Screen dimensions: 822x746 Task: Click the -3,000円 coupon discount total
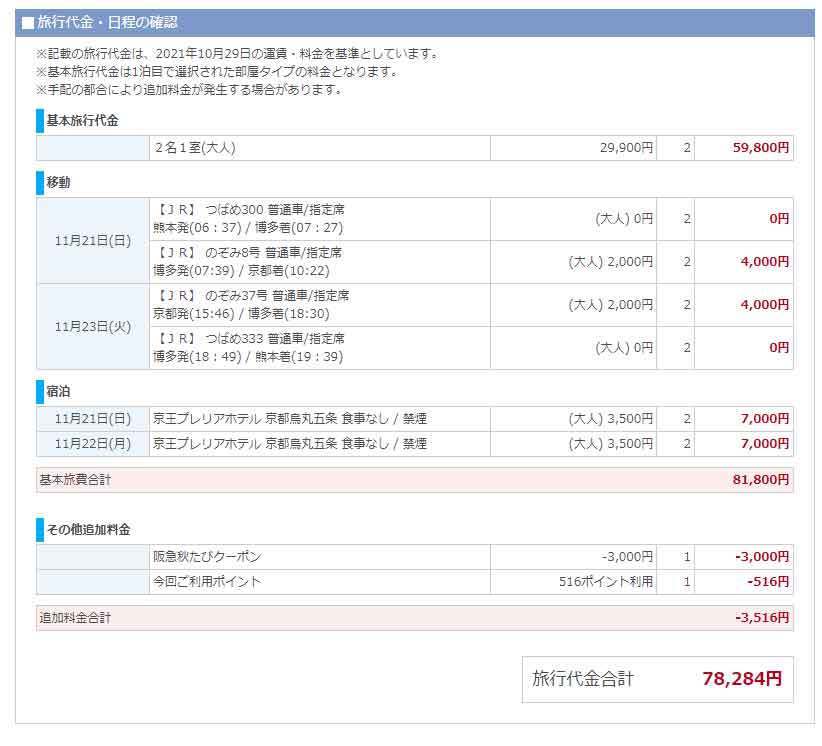762,557
